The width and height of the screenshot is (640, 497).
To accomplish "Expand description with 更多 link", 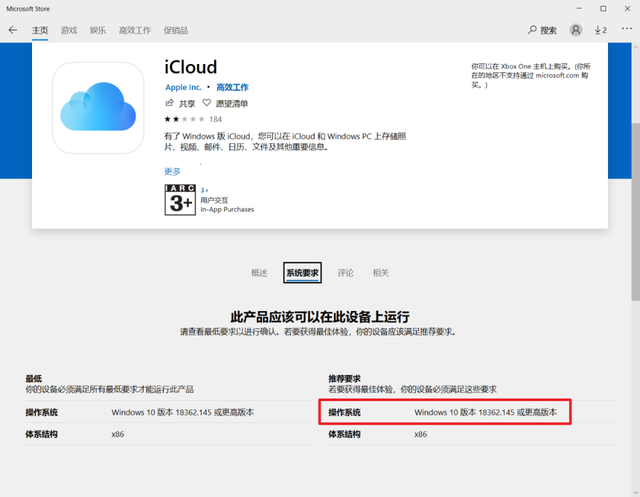I will tap(172, 171).
